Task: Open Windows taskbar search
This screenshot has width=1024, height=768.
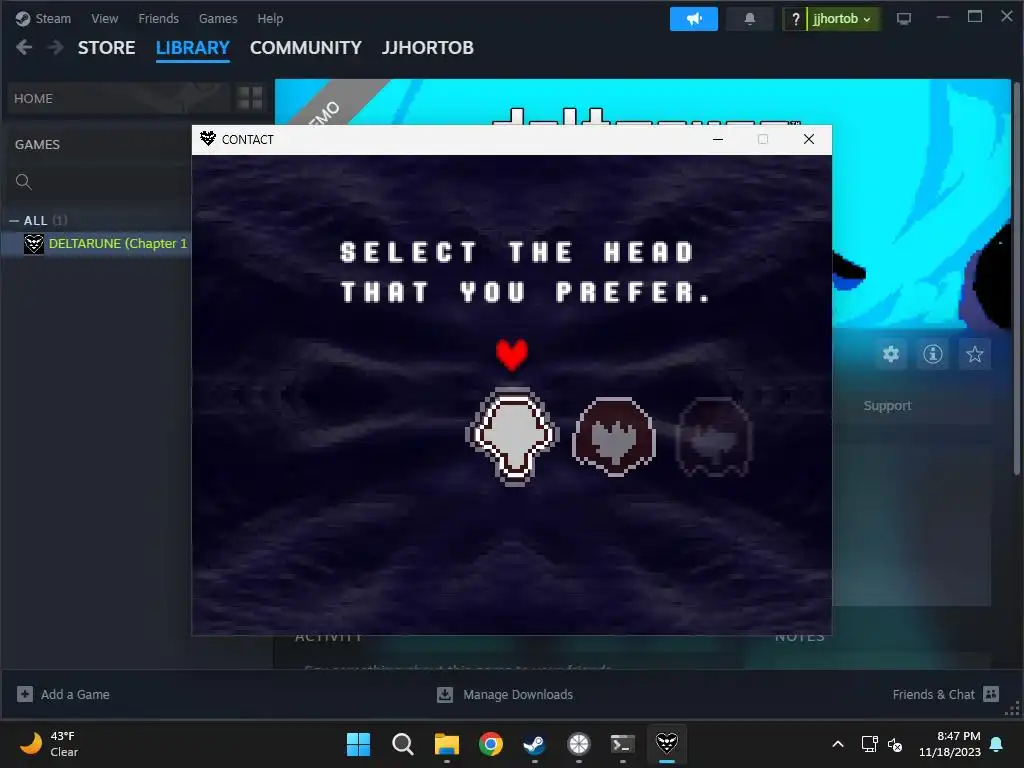Action: pos(402,744)
